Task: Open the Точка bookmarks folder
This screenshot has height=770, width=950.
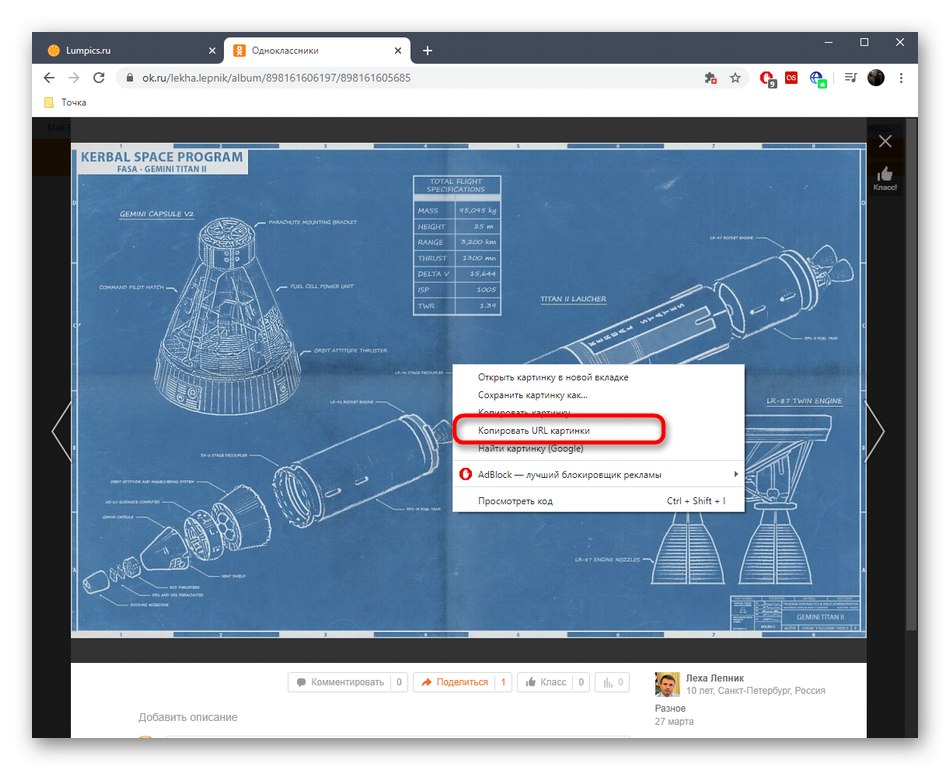Action: (65, 102)
